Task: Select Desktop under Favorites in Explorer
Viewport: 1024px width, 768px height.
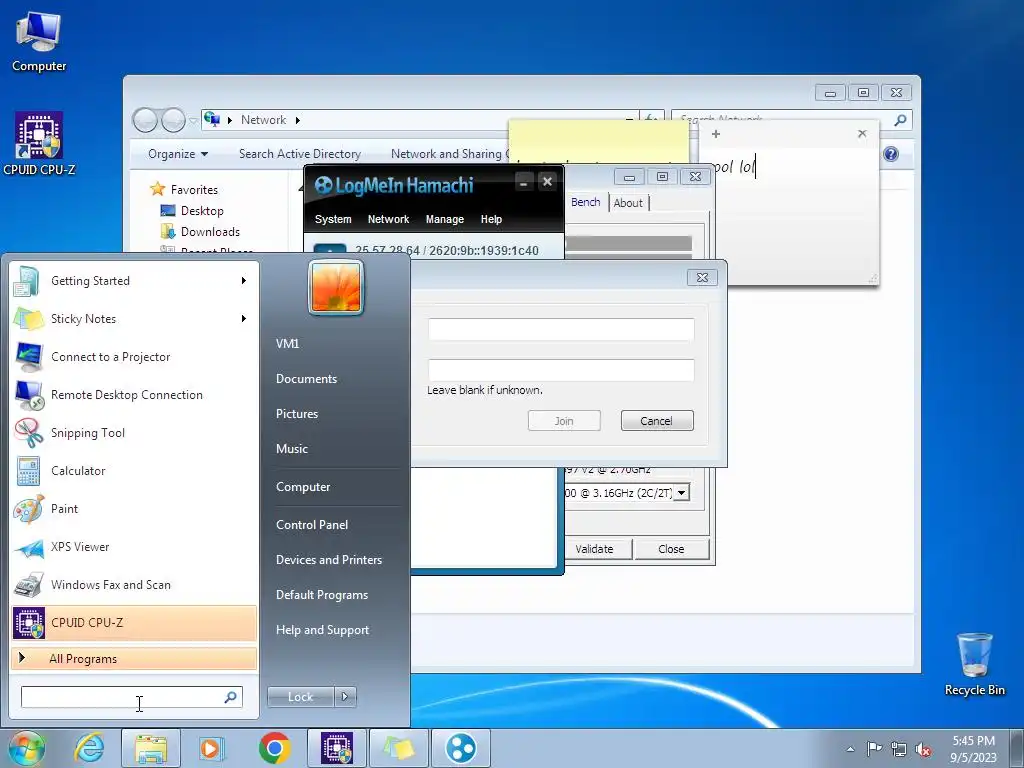Action: point(192,211)
